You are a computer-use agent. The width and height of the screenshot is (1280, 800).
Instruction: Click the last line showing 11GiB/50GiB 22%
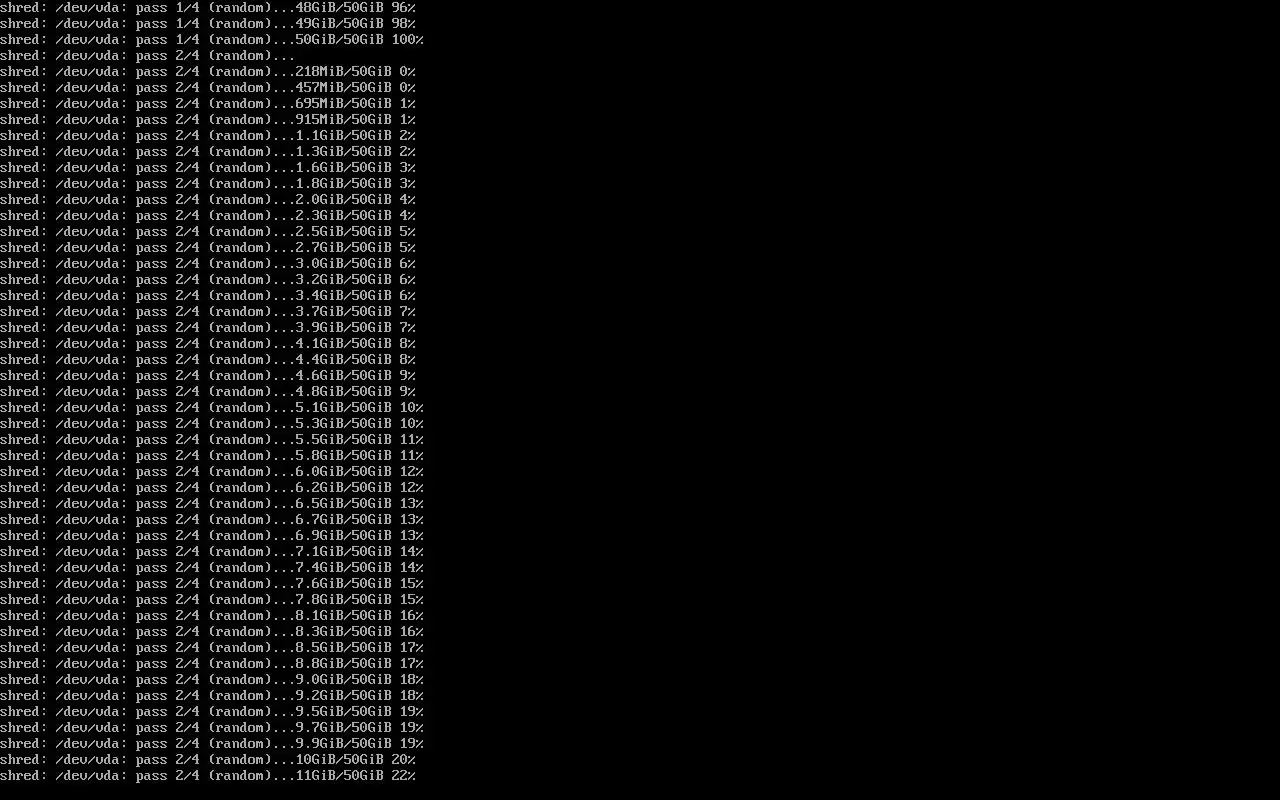208,776
